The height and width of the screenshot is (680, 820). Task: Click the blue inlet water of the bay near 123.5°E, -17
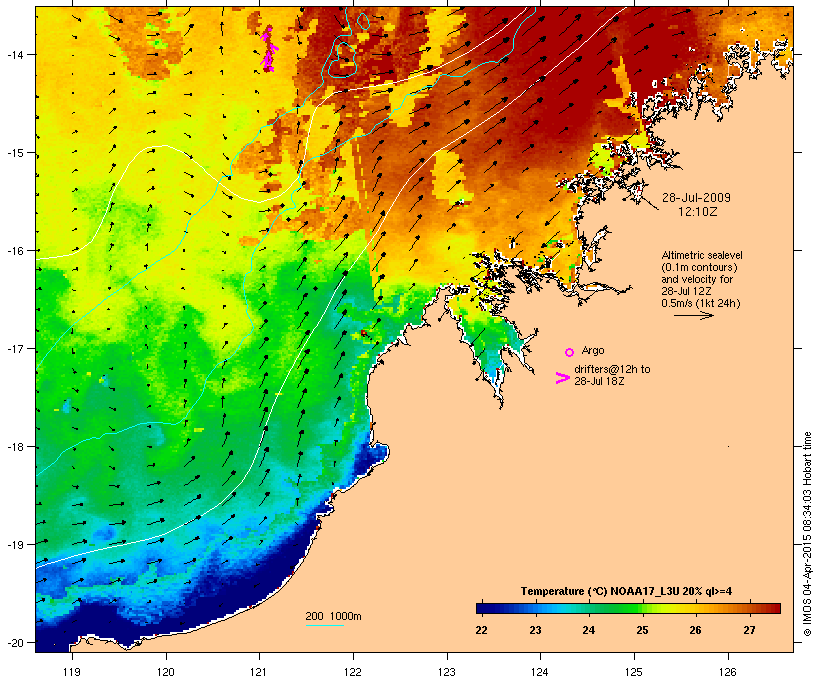coord(493,364)
